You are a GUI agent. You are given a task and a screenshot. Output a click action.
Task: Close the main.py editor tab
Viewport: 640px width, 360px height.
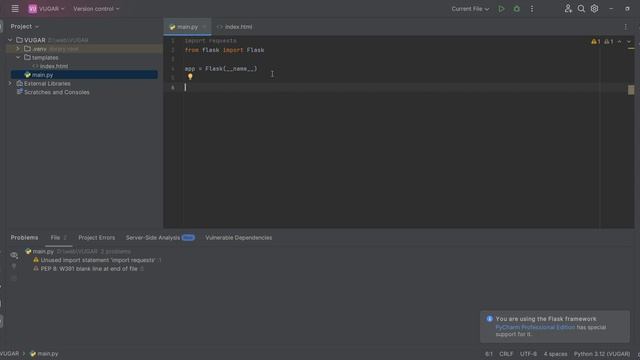click(204, 27)
